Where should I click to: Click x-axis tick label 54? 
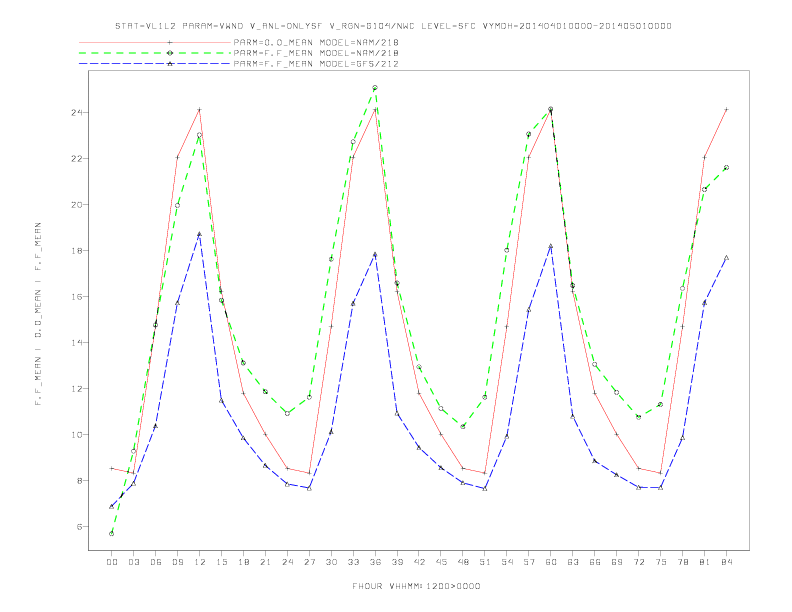point(507,562)
